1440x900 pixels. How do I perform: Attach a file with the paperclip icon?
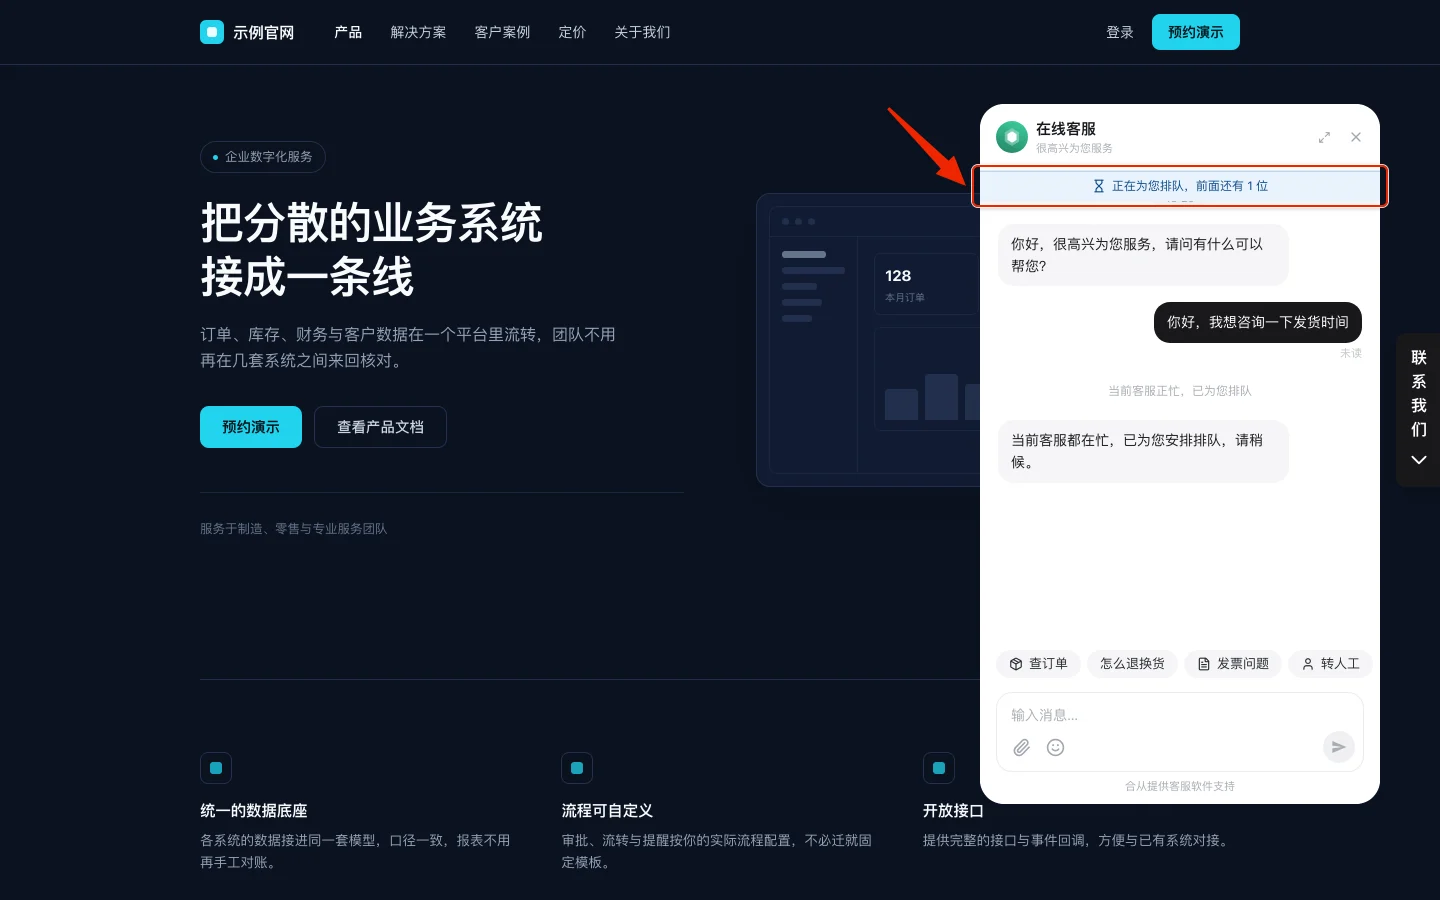click(1021, 747)
